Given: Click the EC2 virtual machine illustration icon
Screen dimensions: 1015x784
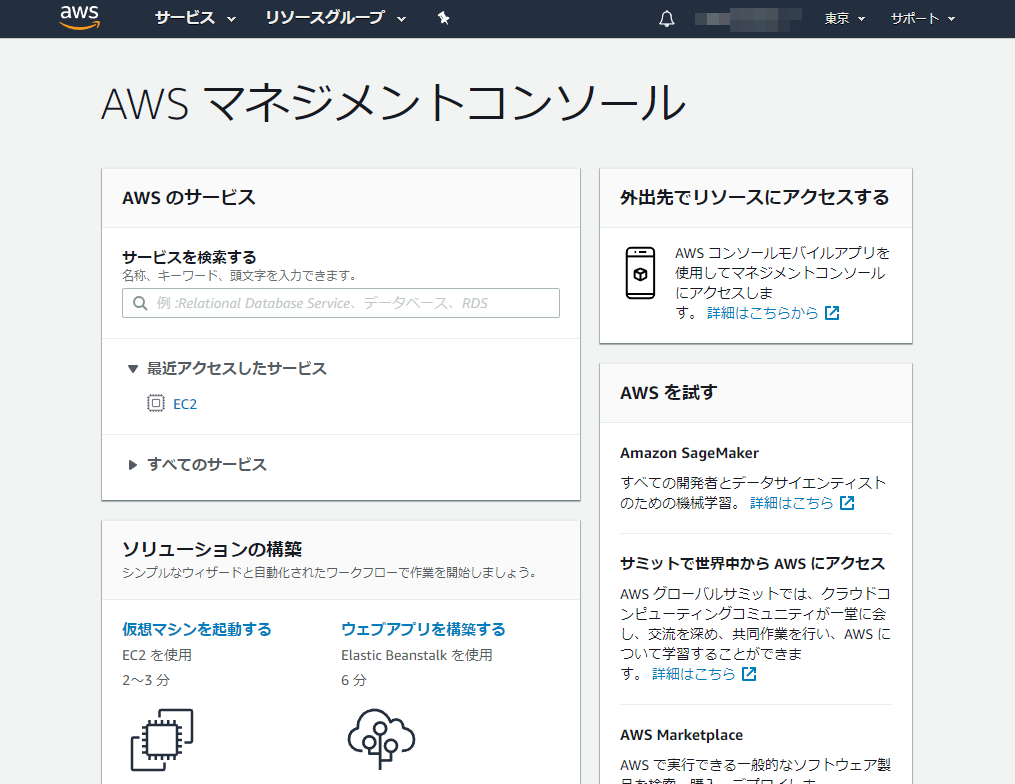Looking at the screenshot, I should point(162,739).
